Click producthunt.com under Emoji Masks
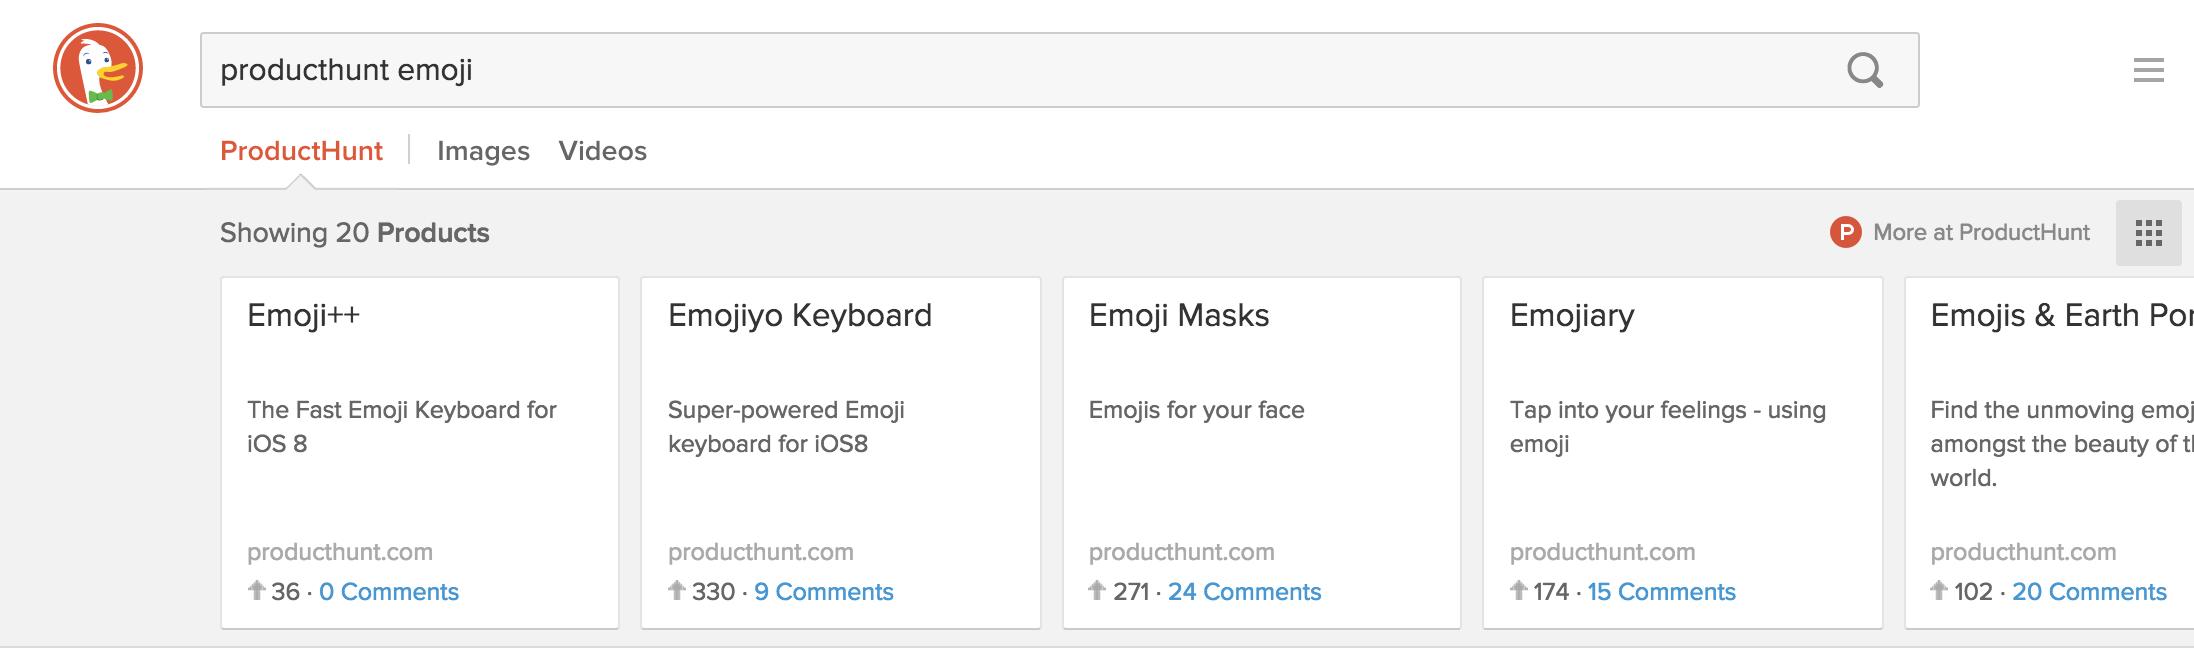The image size is (2194, 662). click(1182, 552)
